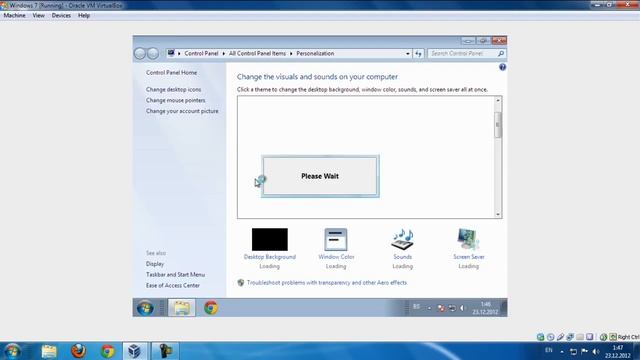Refresh the Personalization address bar
The image size is (640, 360).
tap(418, 53)
